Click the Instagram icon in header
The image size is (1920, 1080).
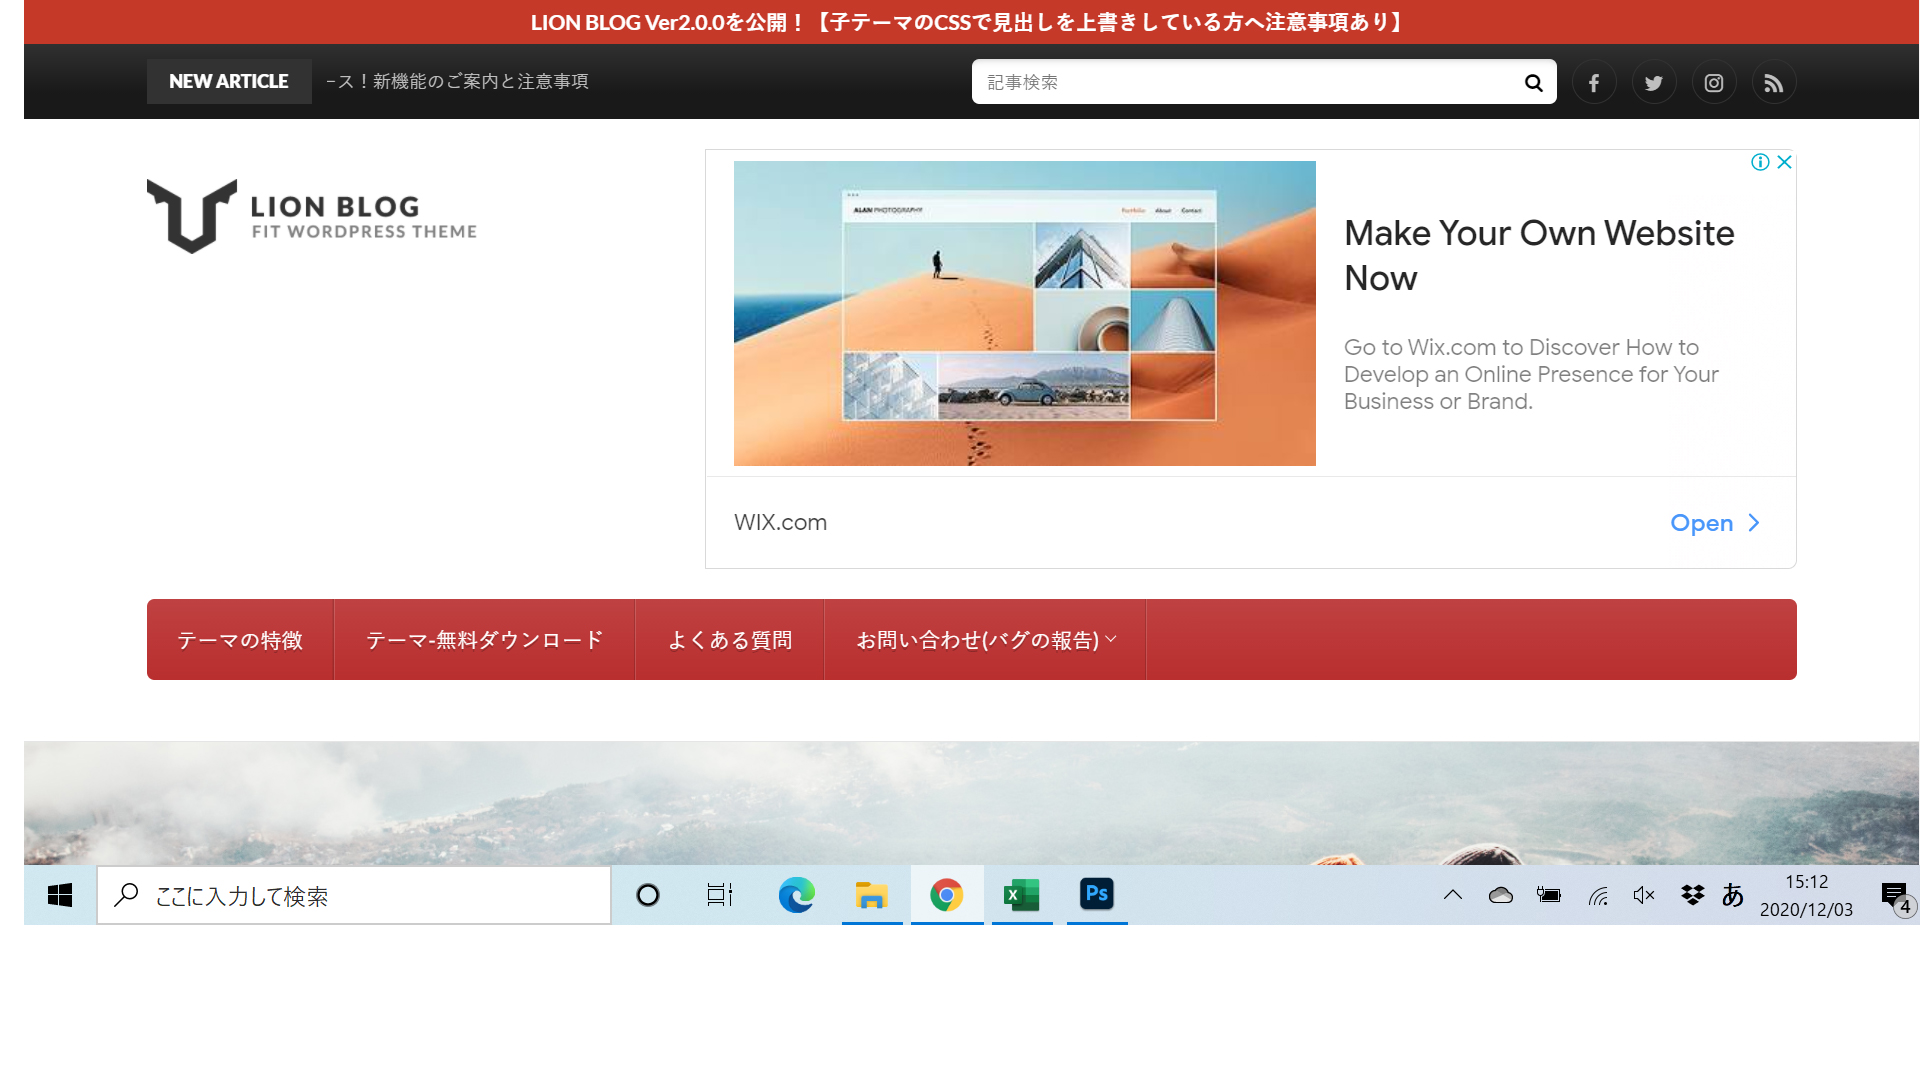click(x=1714, y=83)
